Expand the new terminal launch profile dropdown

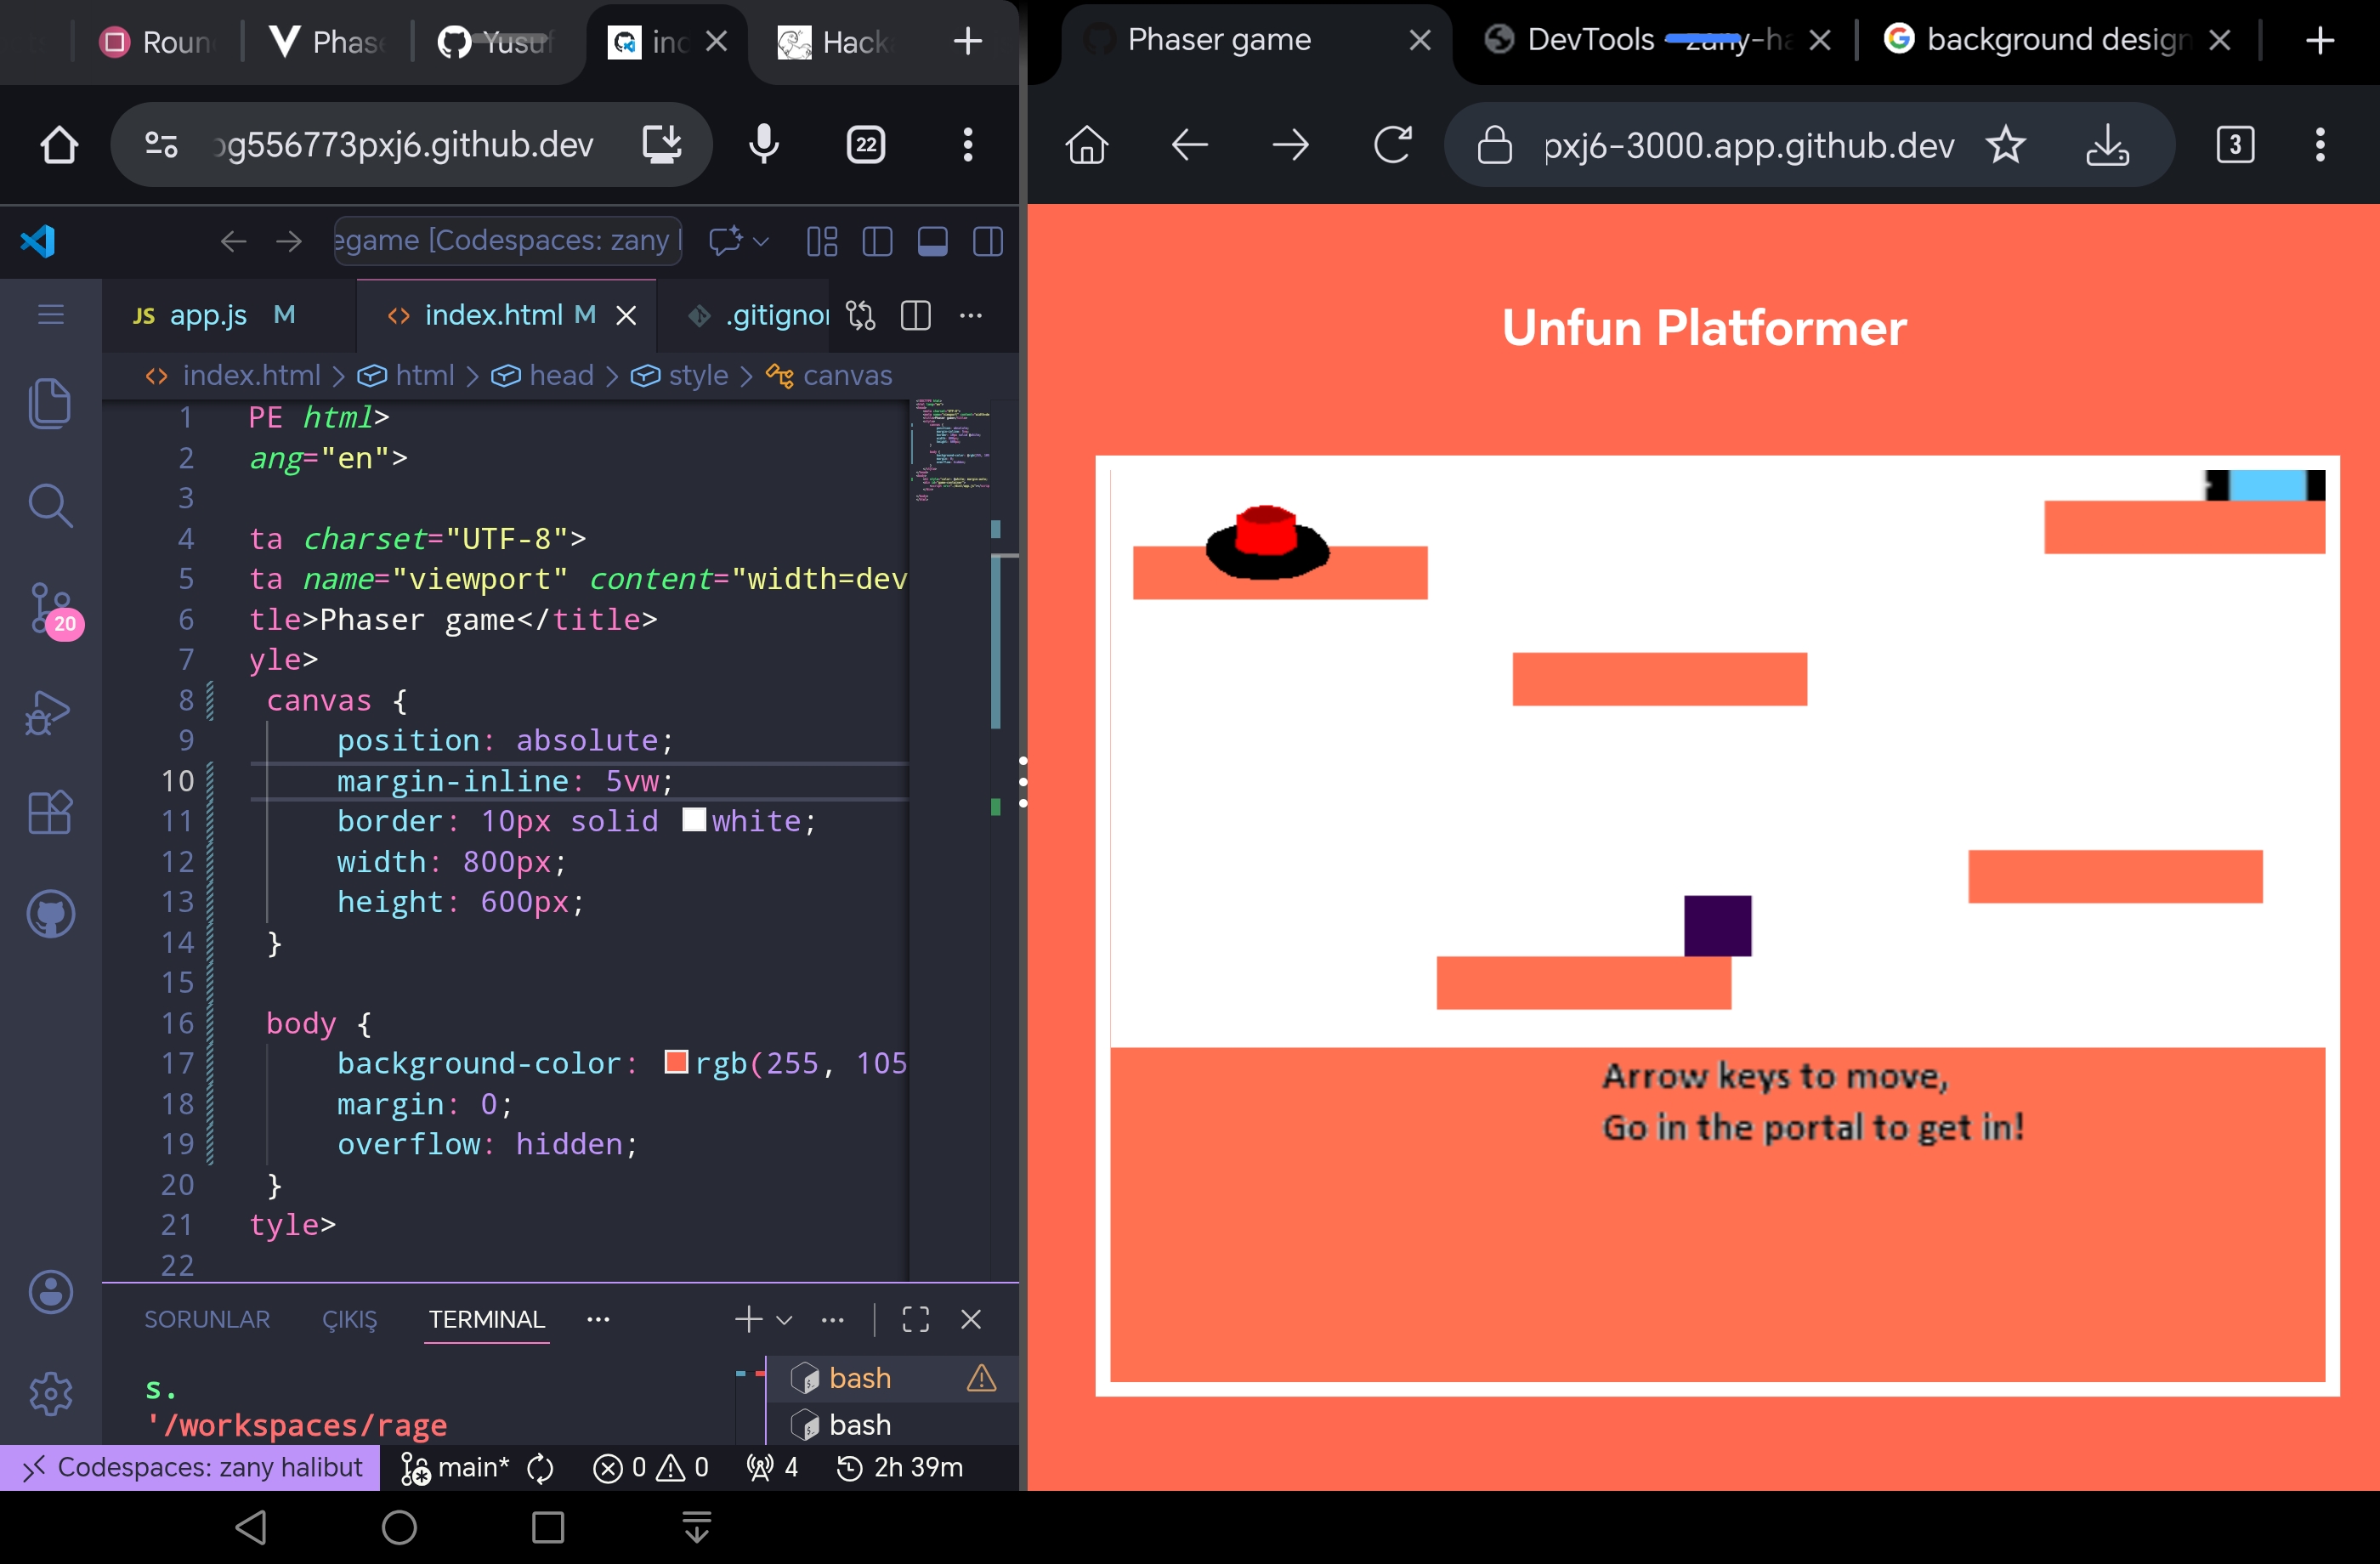(x=785, y=1320)
